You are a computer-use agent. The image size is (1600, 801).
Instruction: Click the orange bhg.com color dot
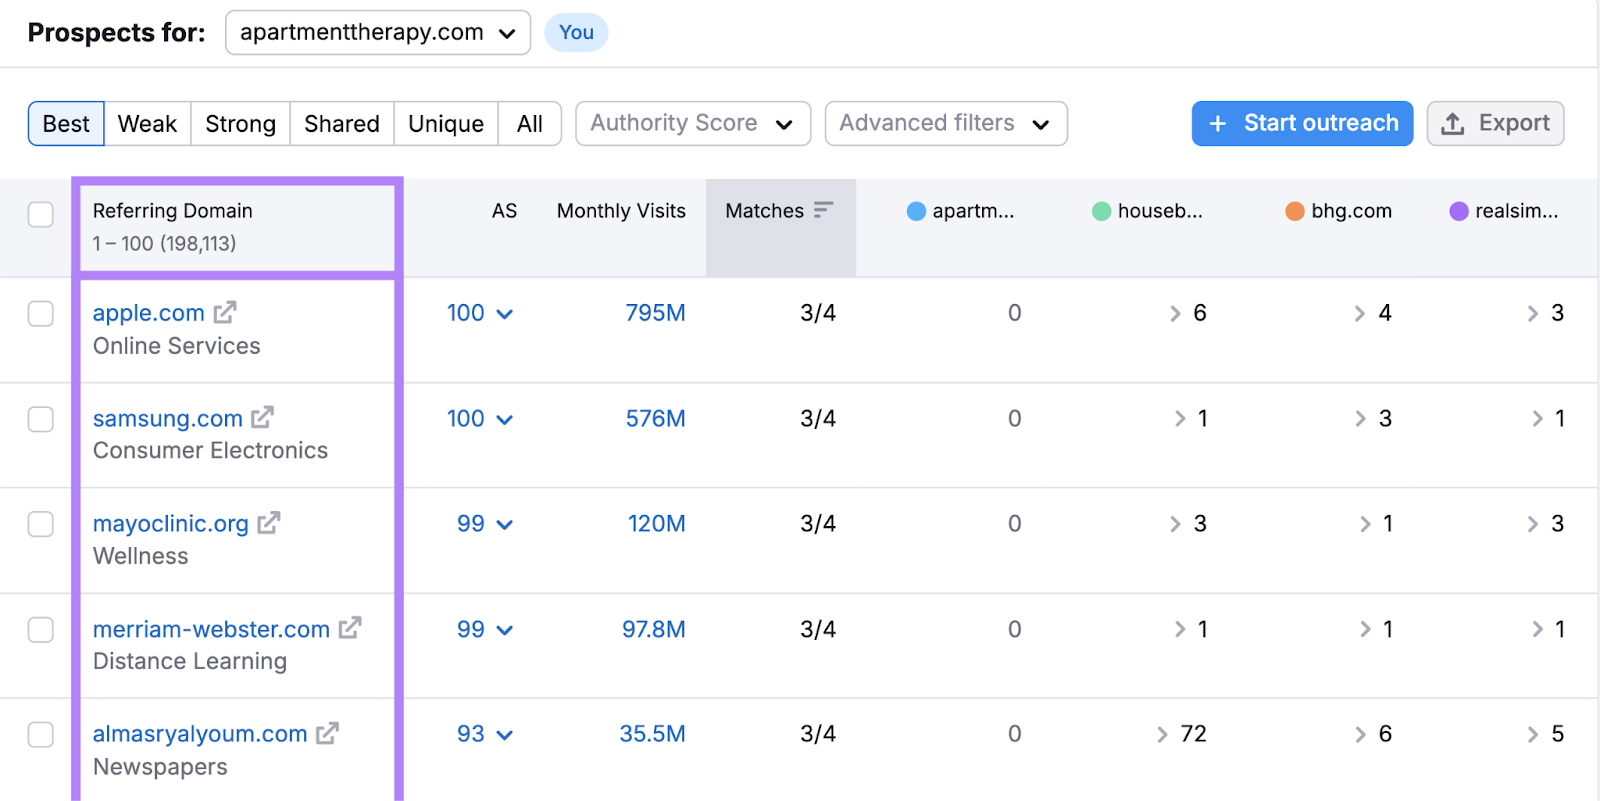point(1294,211)
